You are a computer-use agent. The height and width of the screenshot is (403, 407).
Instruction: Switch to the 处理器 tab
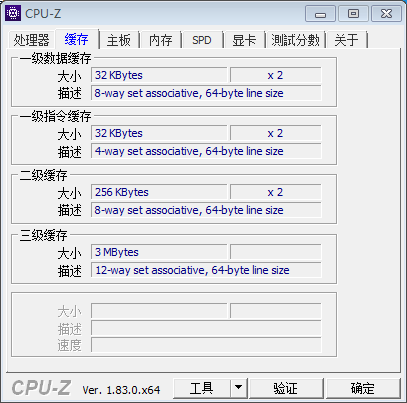(x=31, y=40)
